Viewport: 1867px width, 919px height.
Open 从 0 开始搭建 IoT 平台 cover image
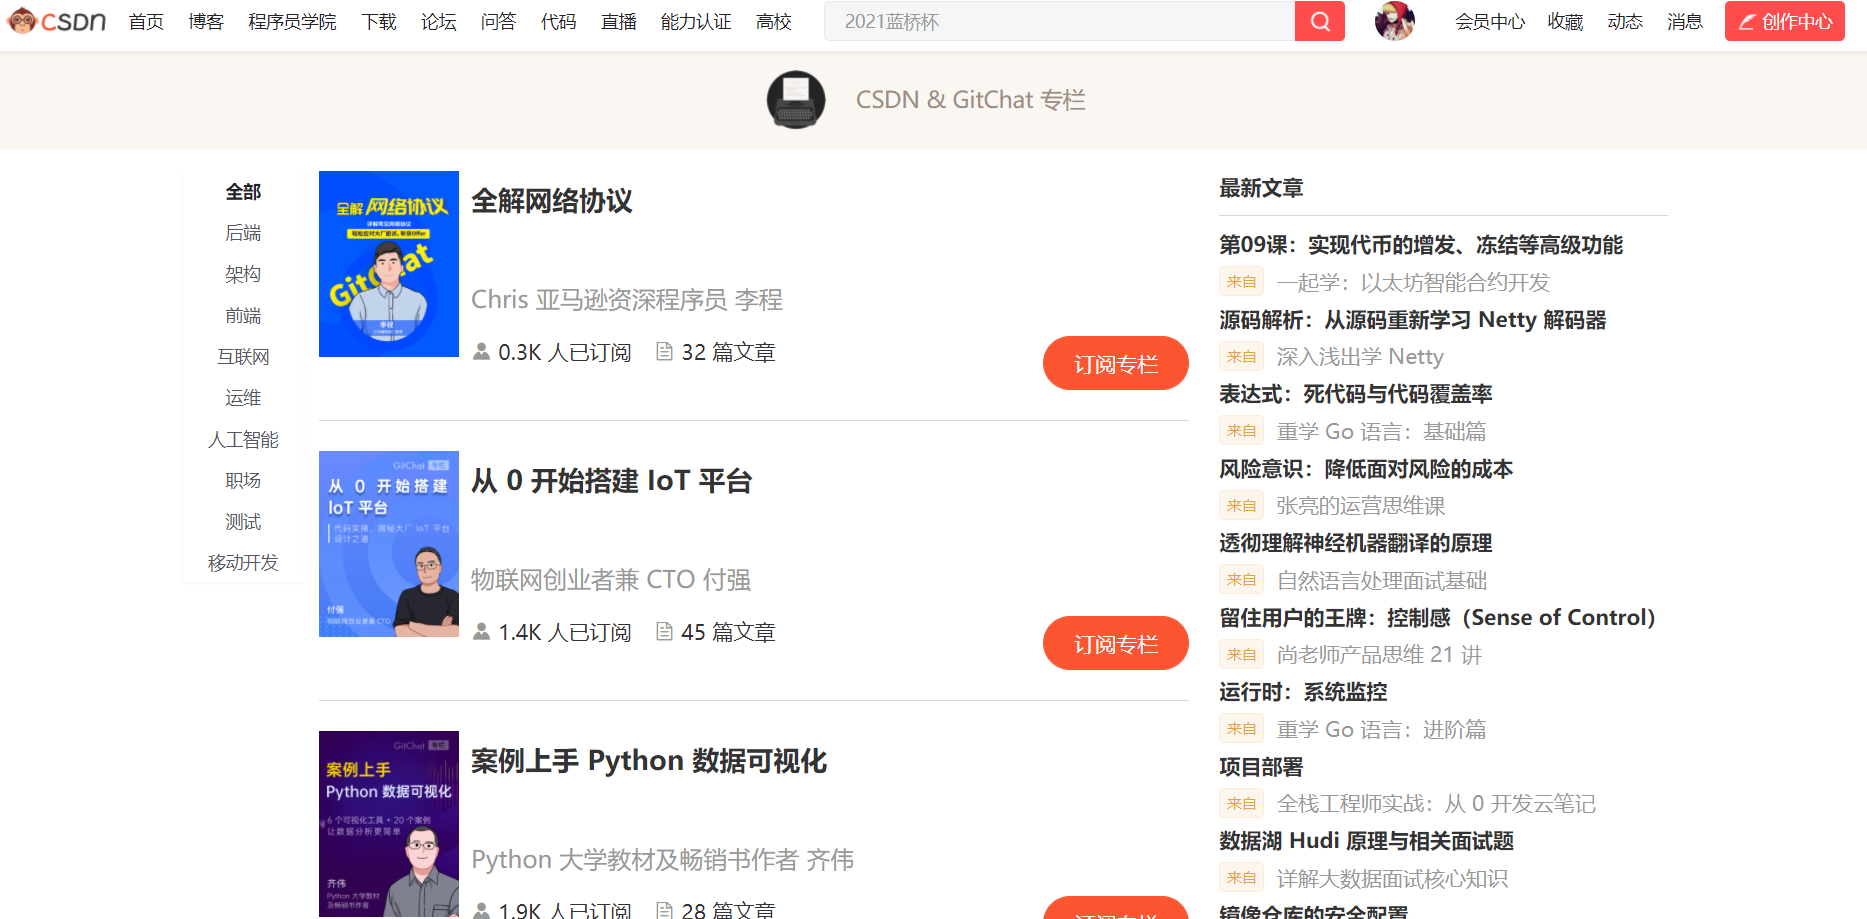pos(389,544)
